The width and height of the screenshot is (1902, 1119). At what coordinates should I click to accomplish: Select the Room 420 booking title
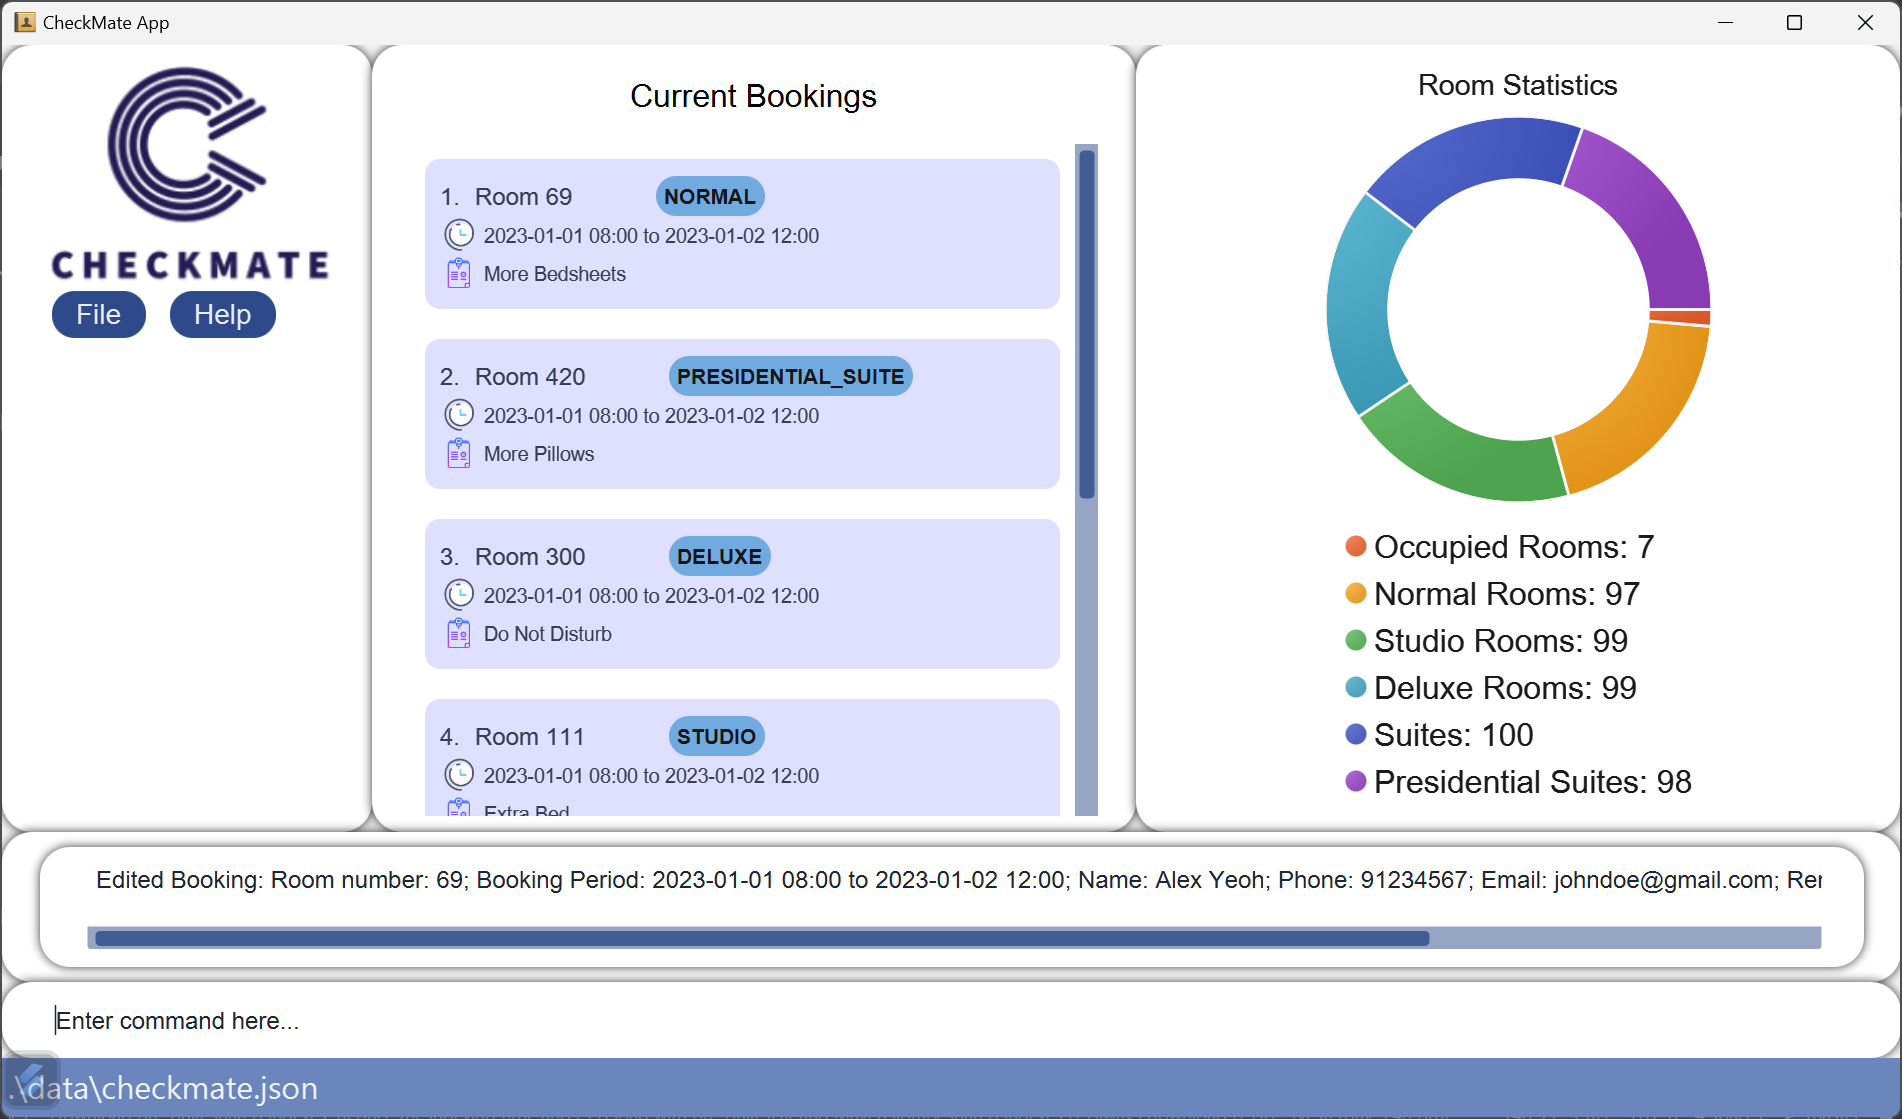(530, 377)
